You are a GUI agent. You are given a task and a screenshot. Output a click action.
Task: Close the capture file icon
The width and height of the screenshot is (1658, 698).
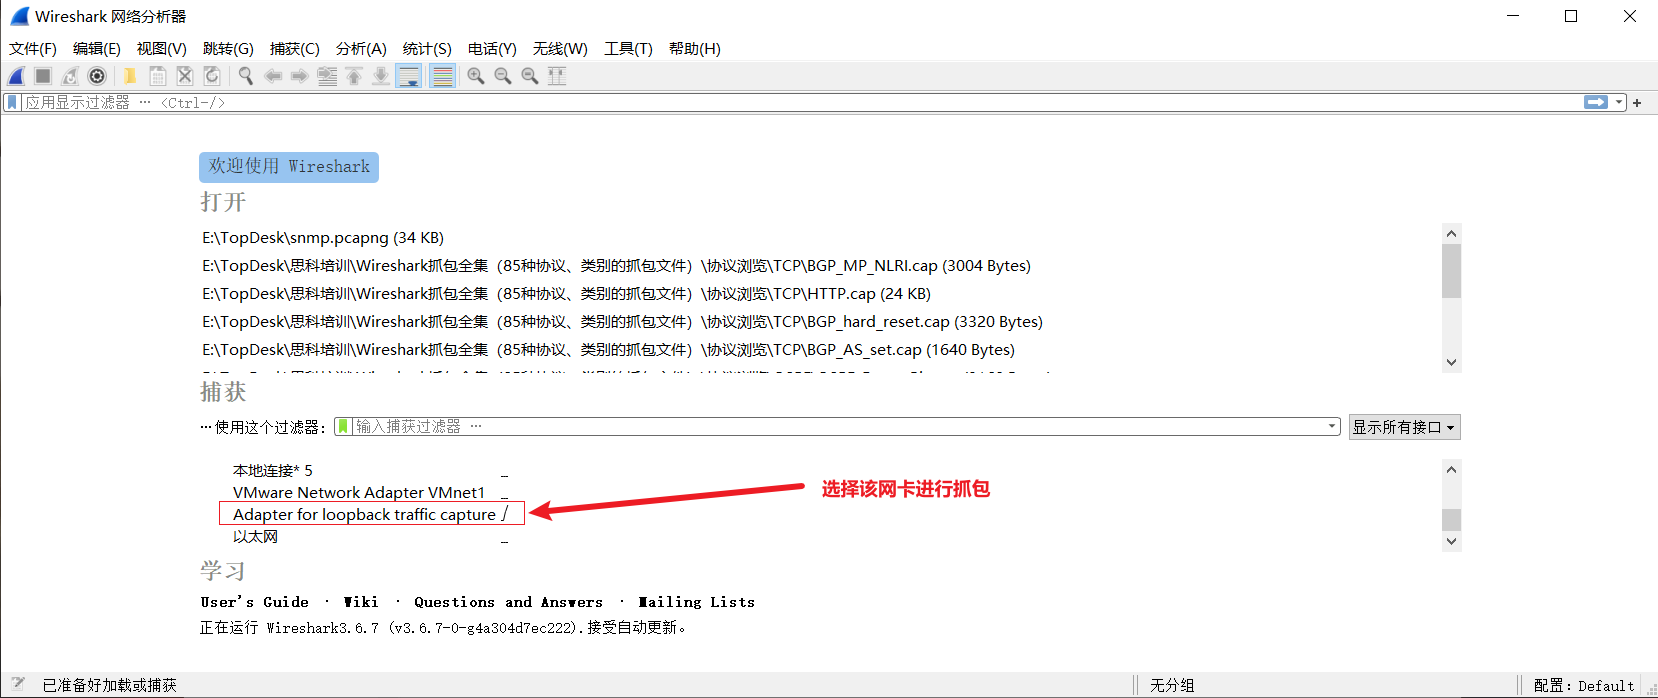click(185, 76)
